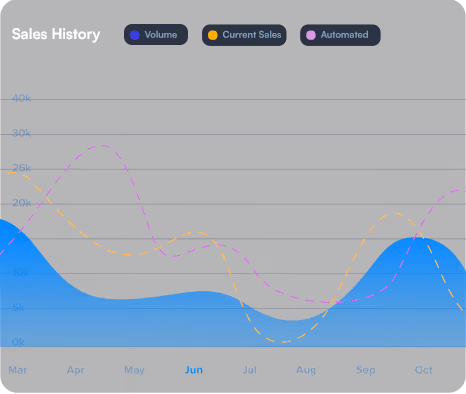This screenshot has height=394, width=466.
Task: Select the Jul month label
Action: pos(249,370)
